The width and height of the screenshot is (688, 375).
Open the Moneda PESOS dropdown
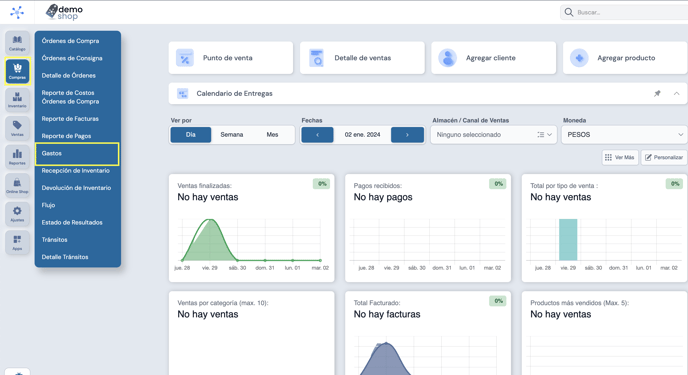(x=624, y=135)
